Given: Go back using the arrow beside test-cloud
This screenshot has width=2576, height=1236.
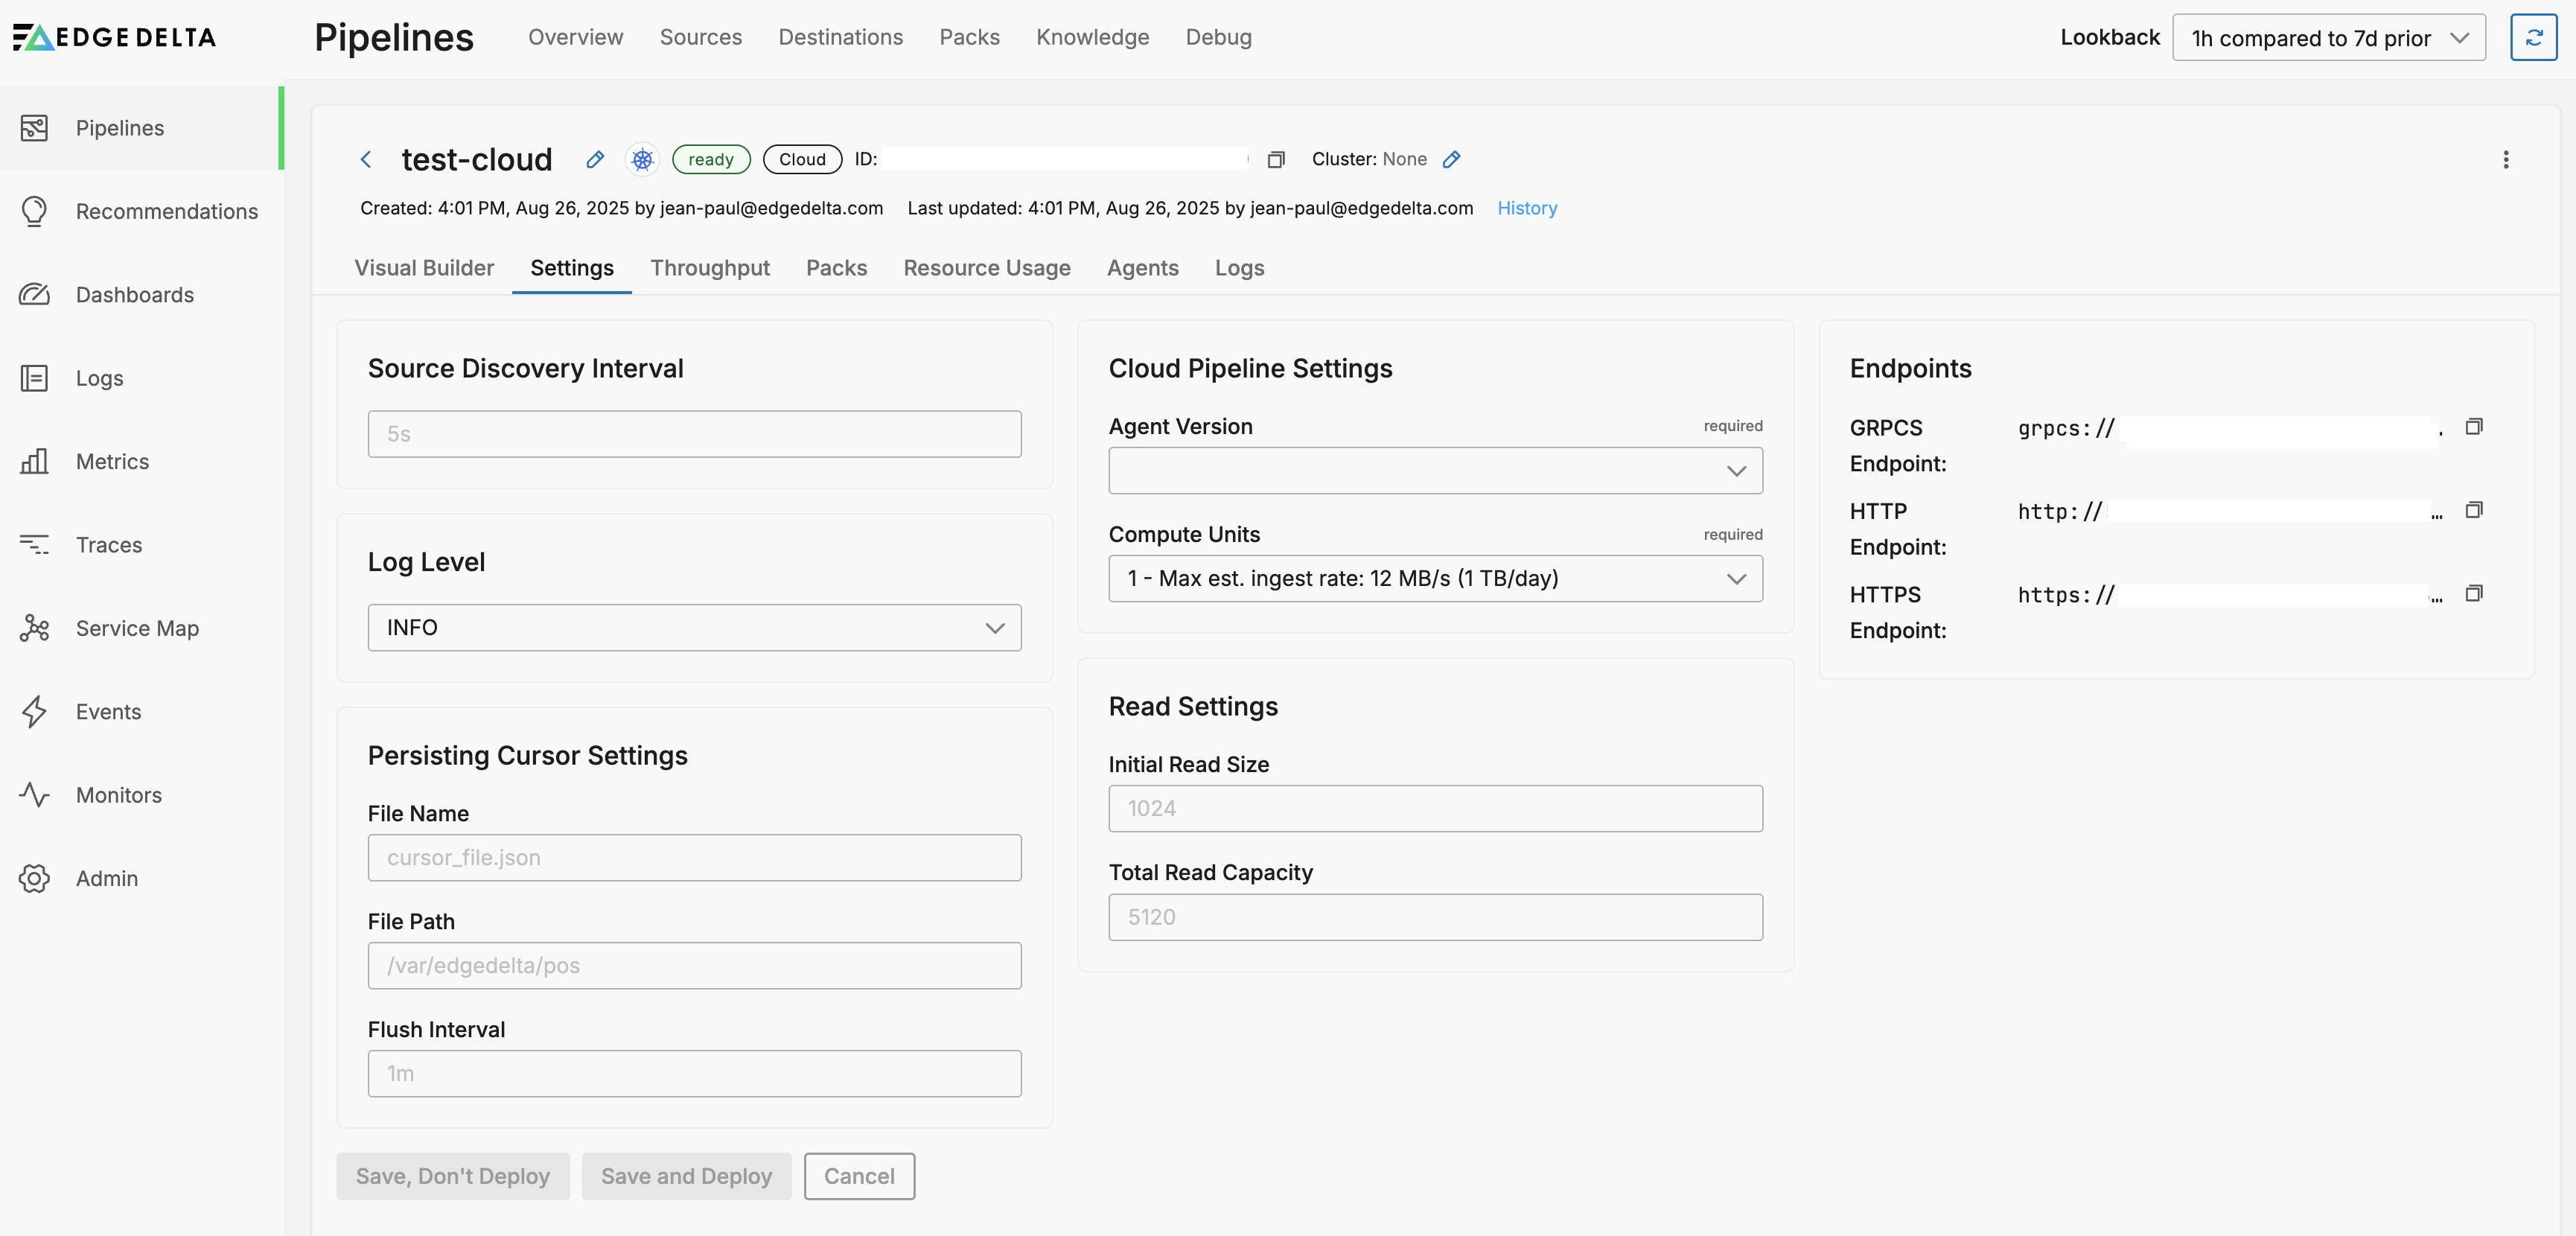Looking at the screenshot, I should pos(366,159).
